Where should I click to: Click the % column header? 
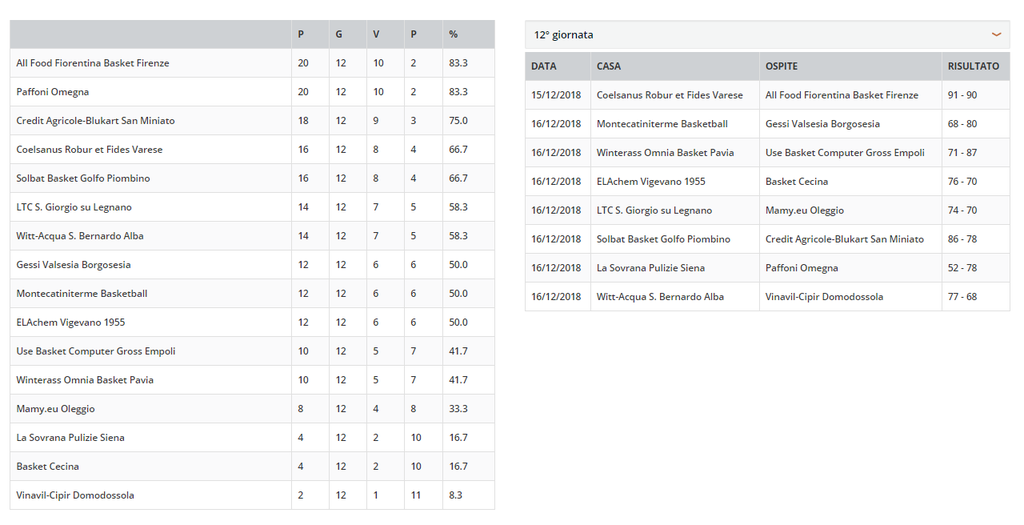click(x=453, y=34)
